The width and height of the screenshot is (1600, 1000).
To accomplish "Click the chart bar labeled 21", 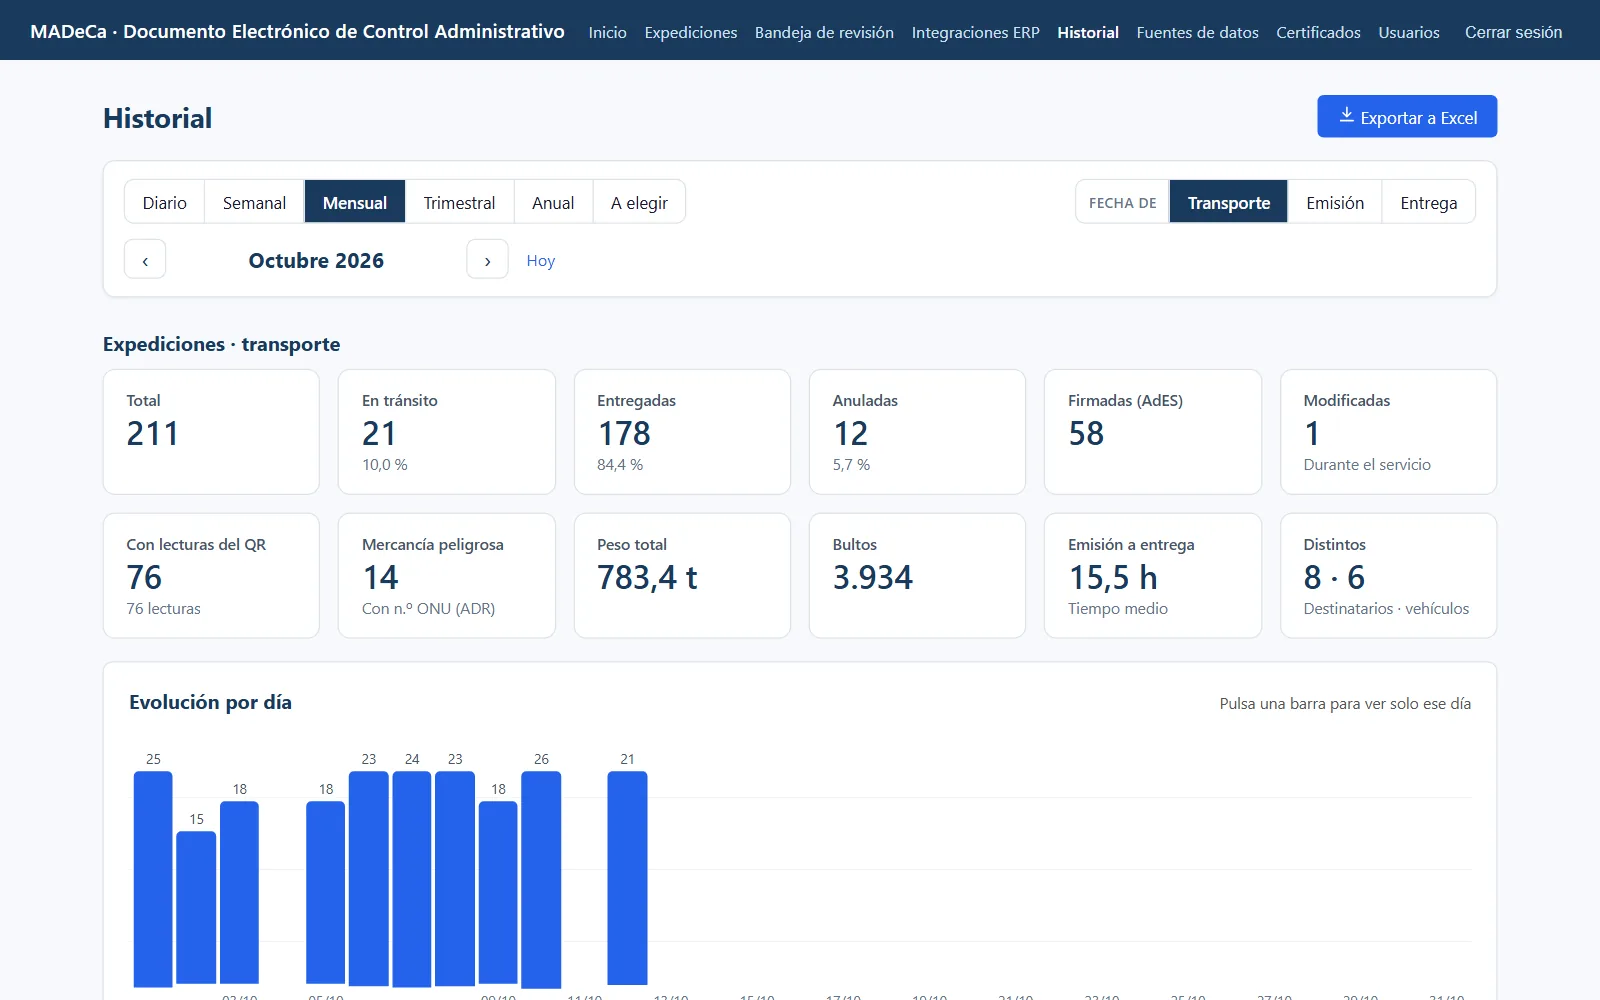I will 627,878.
